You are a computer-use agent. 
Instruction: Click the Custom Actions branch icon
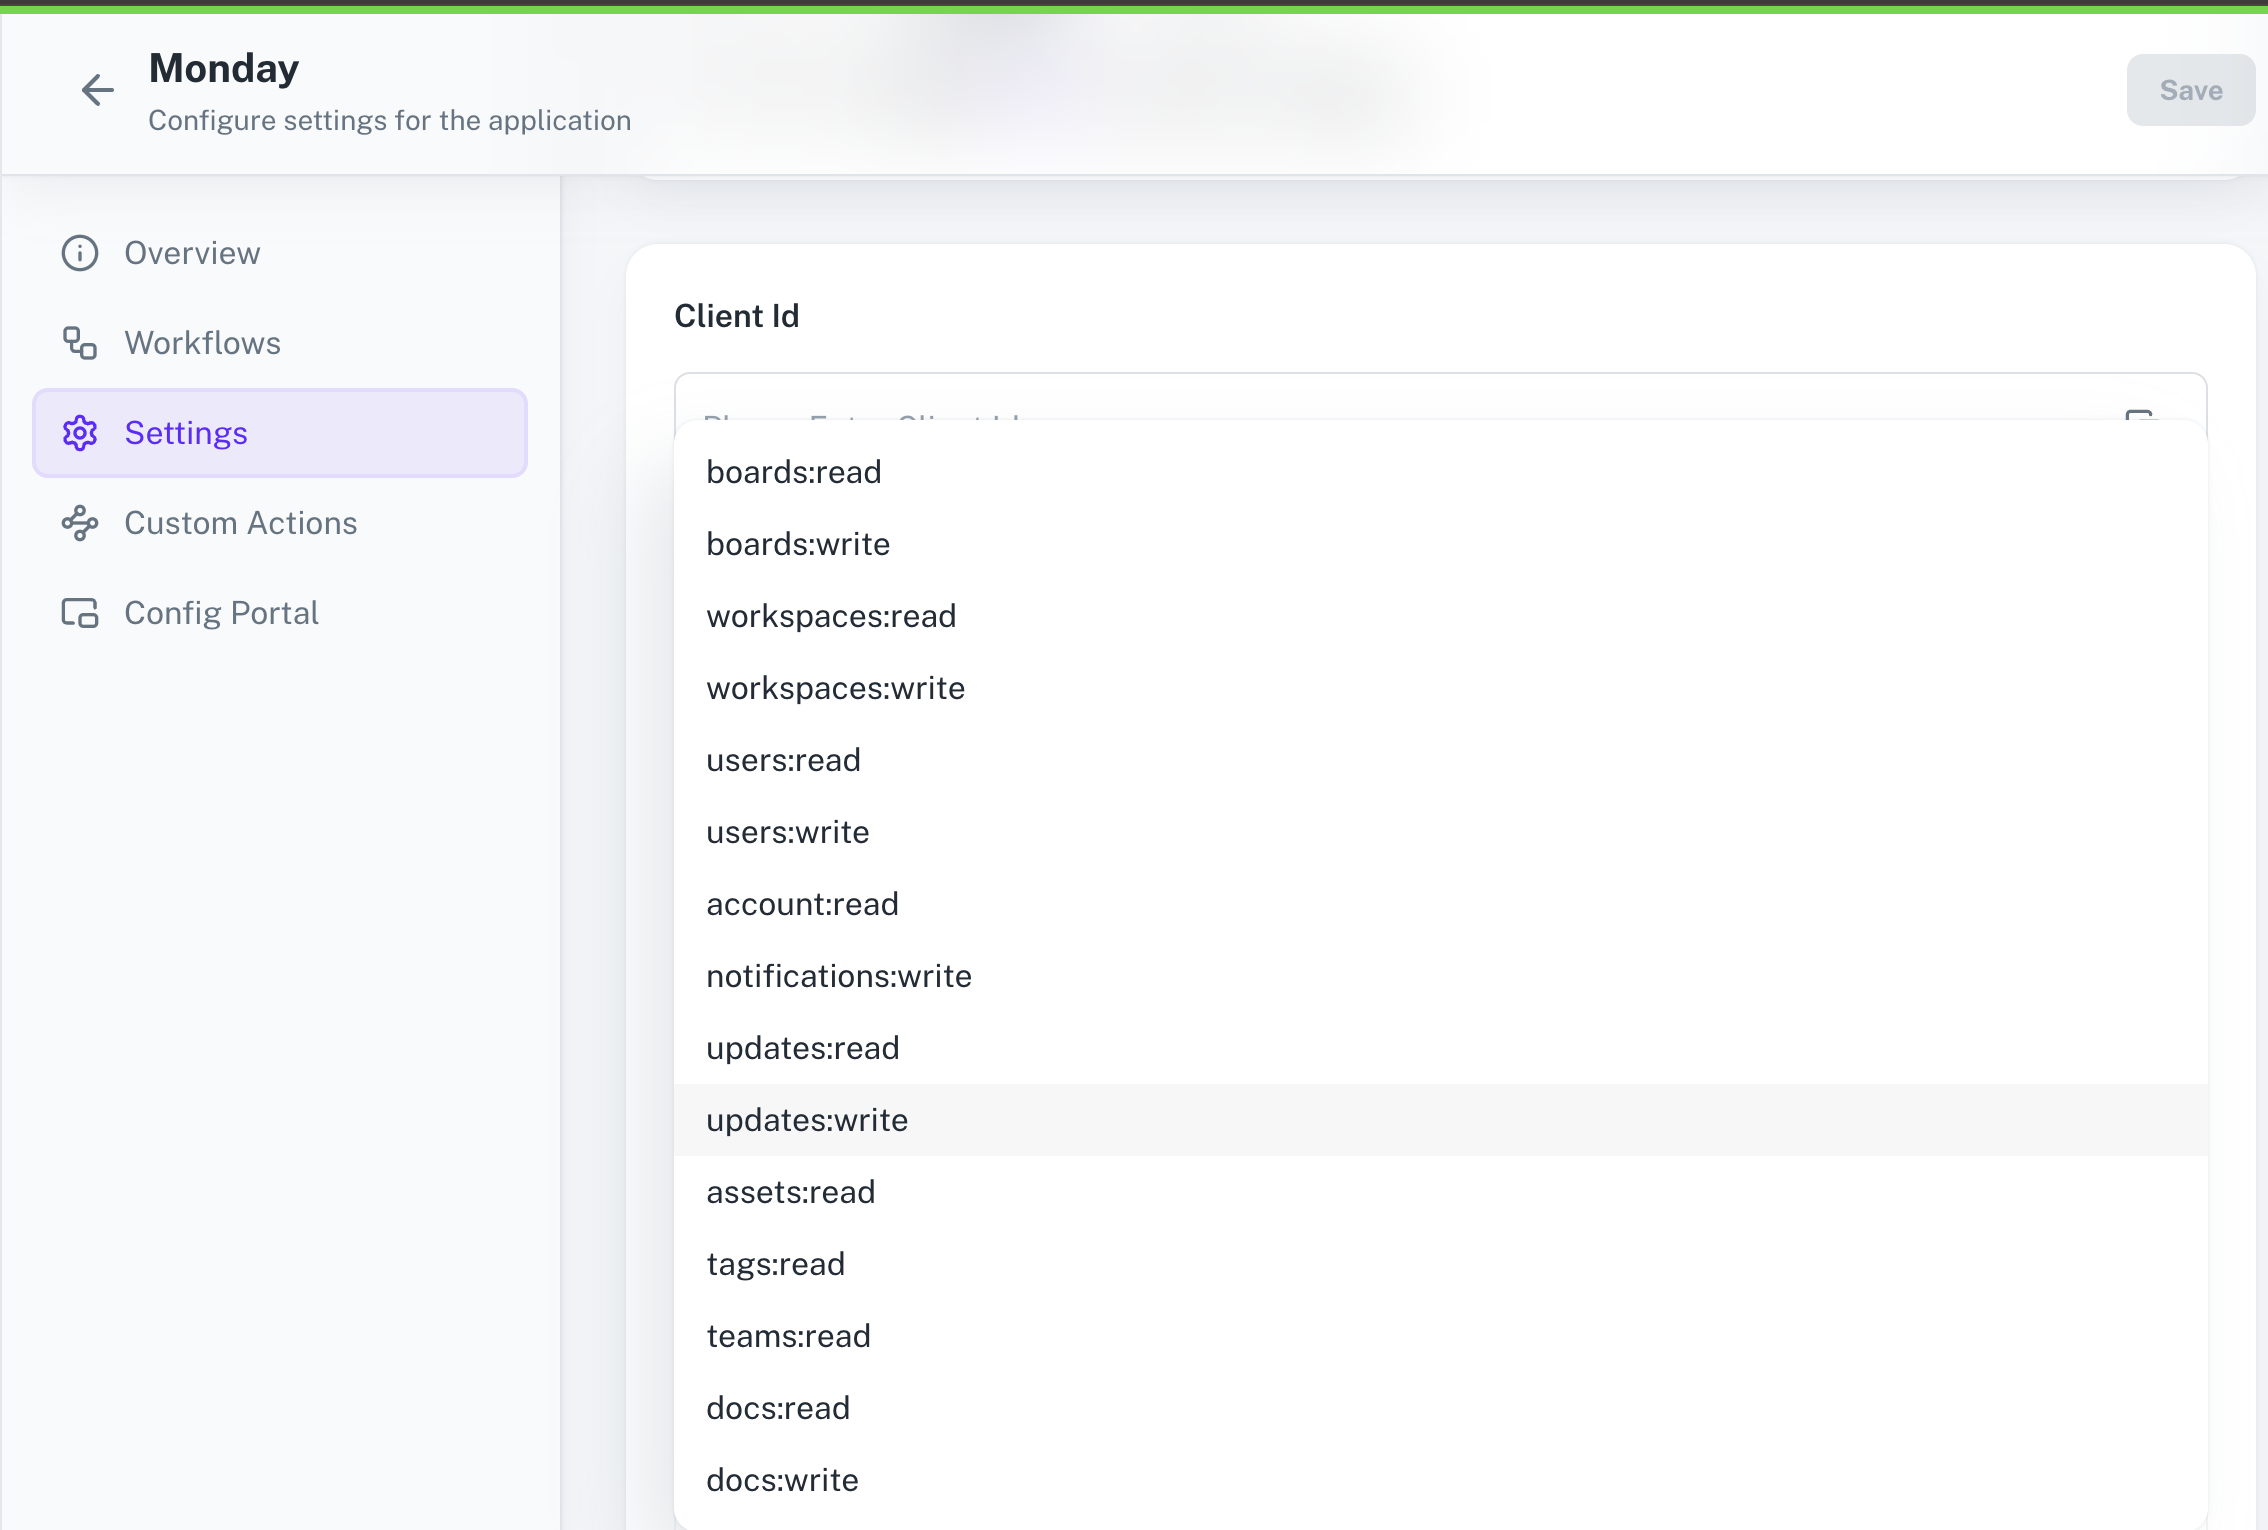[79, 523]
